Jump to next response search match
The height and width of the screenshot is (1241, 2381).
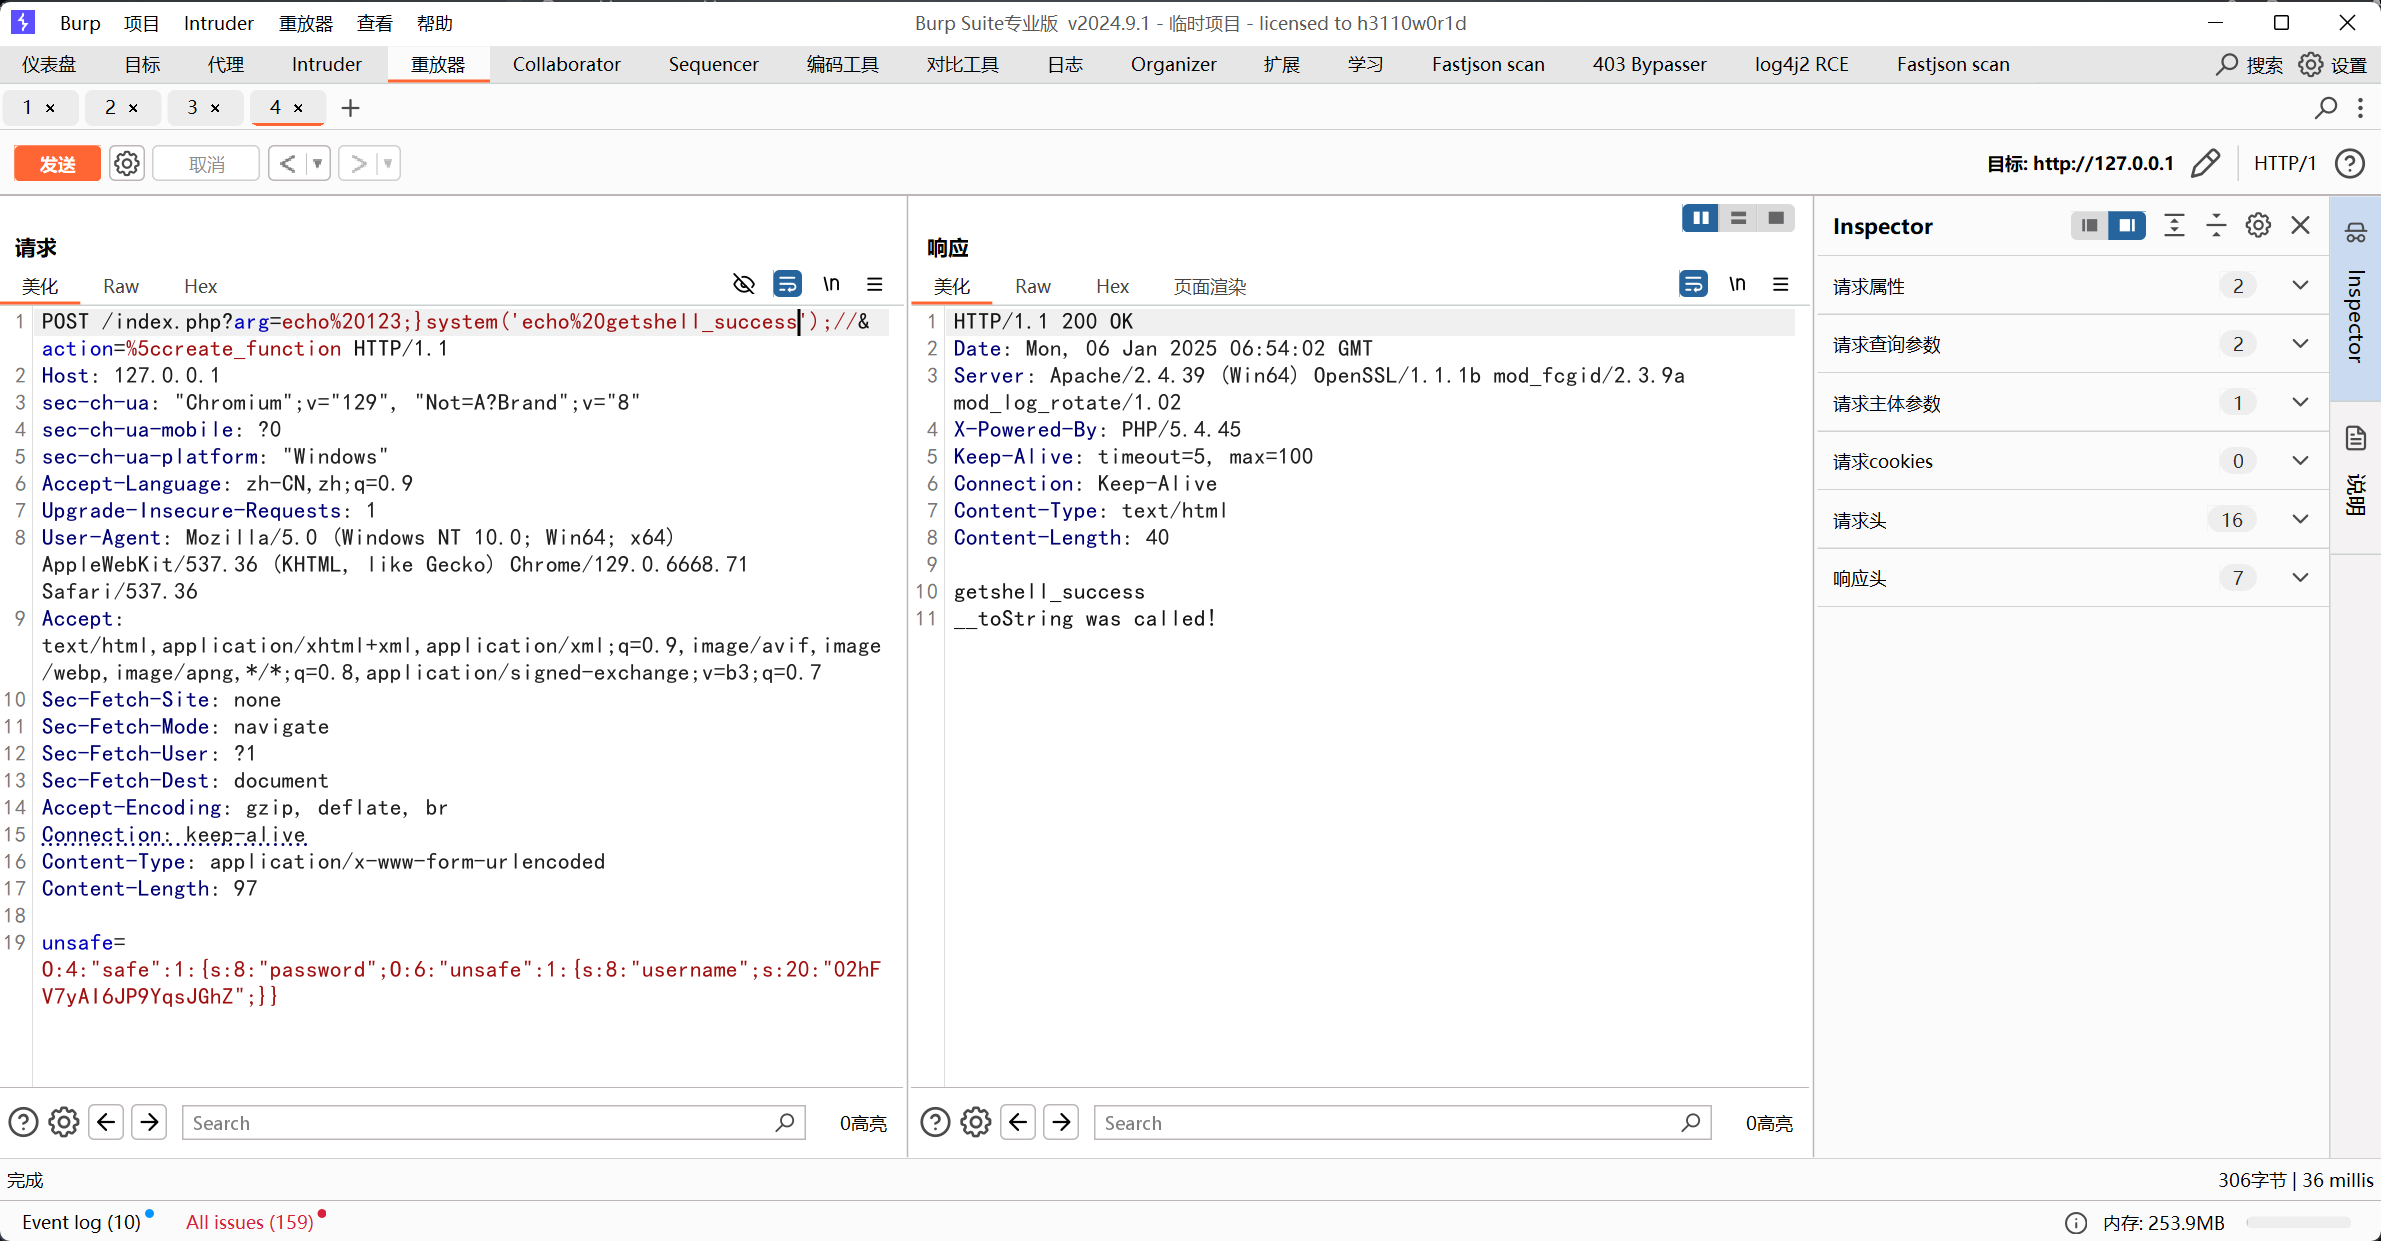tap(1061, 1122)
